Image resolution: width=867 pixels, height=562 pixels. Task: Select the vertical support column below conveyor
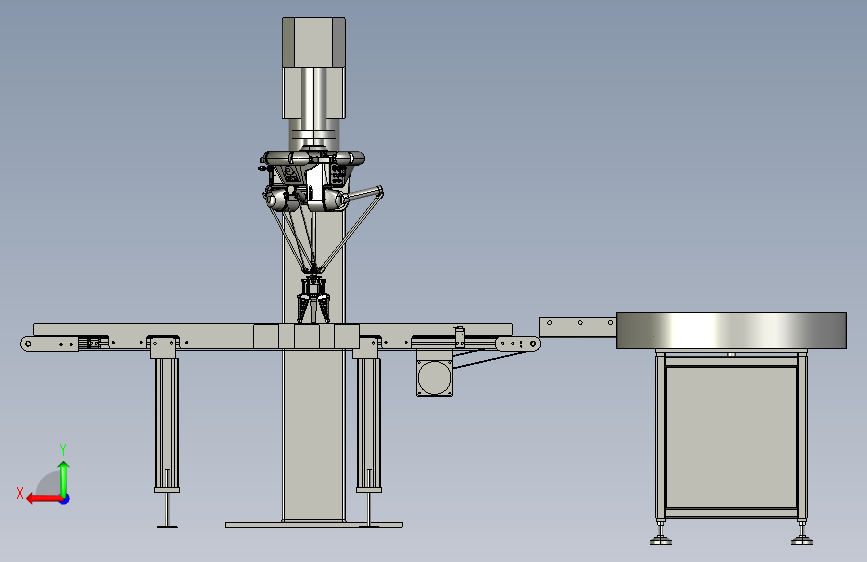coord(314,434)
